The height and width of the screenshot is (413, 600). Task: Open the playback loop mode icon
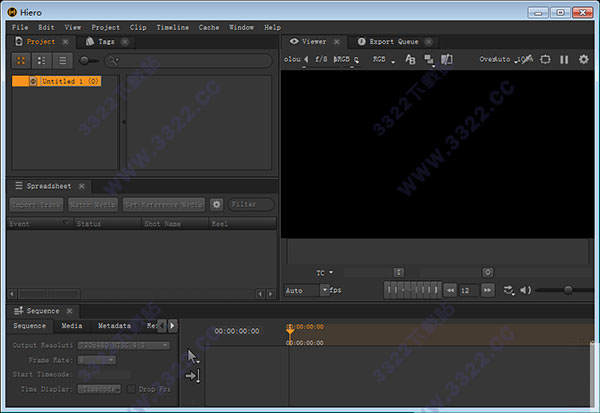(508, 290)
